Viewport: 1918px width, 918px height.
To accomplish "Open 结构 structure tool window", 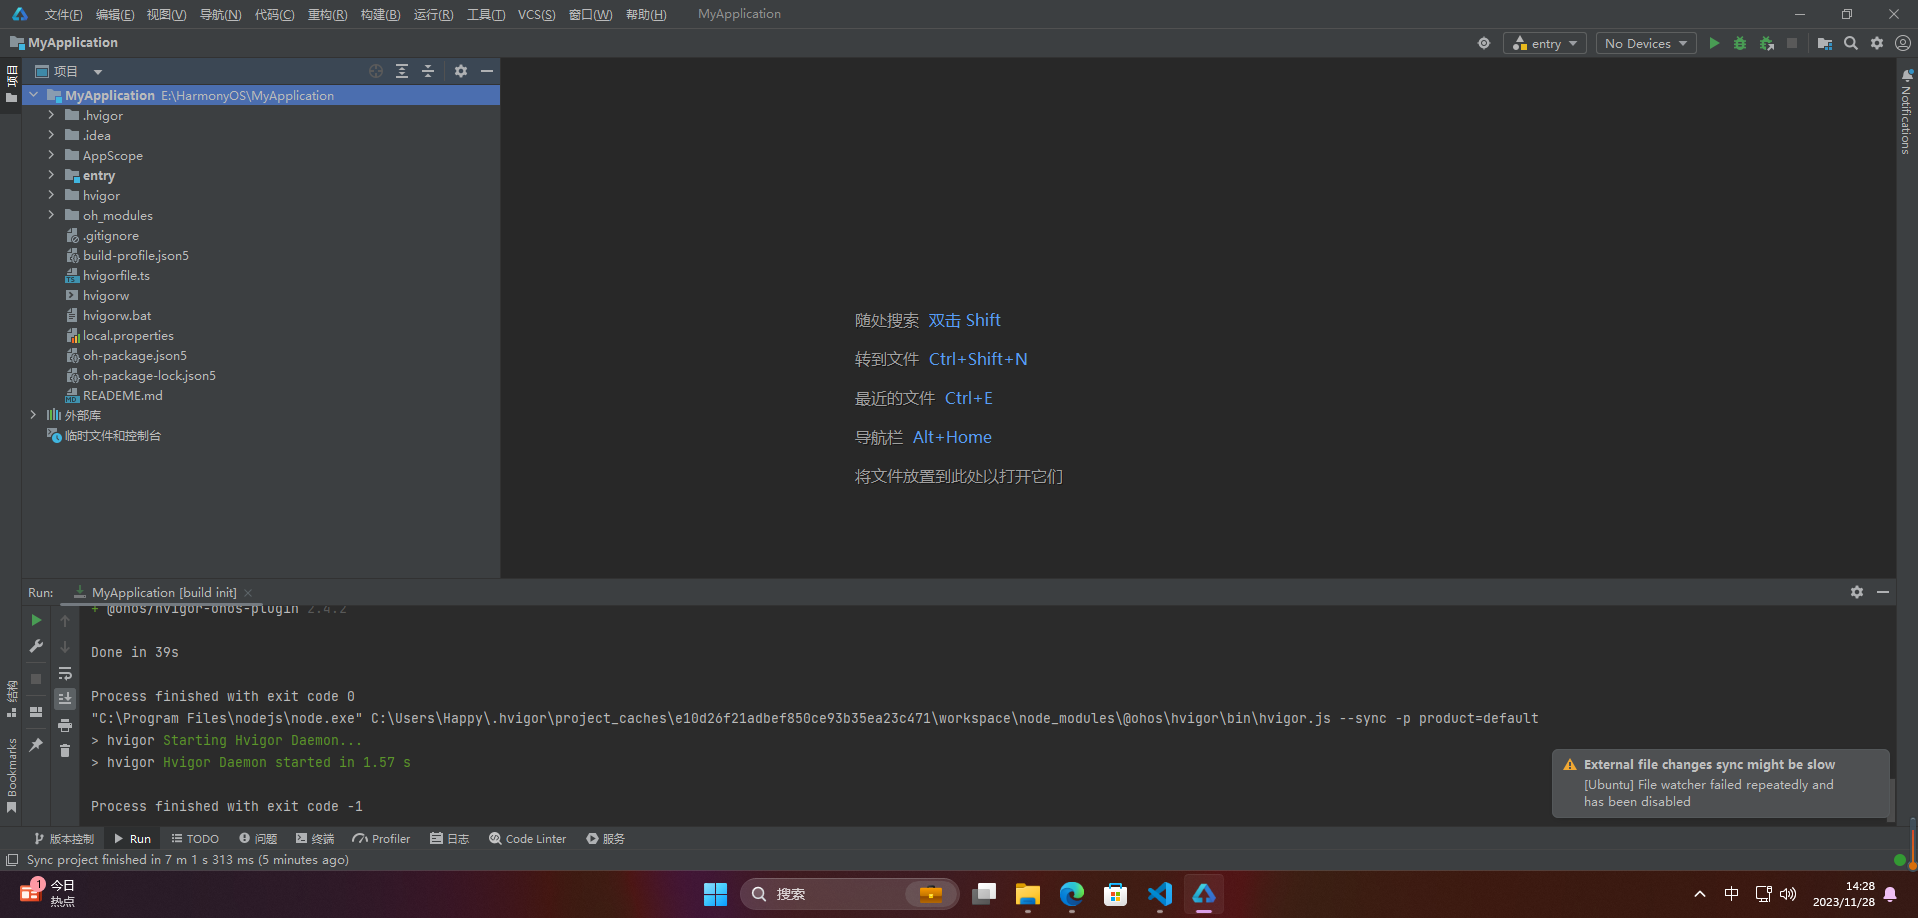I will point(11,698).
